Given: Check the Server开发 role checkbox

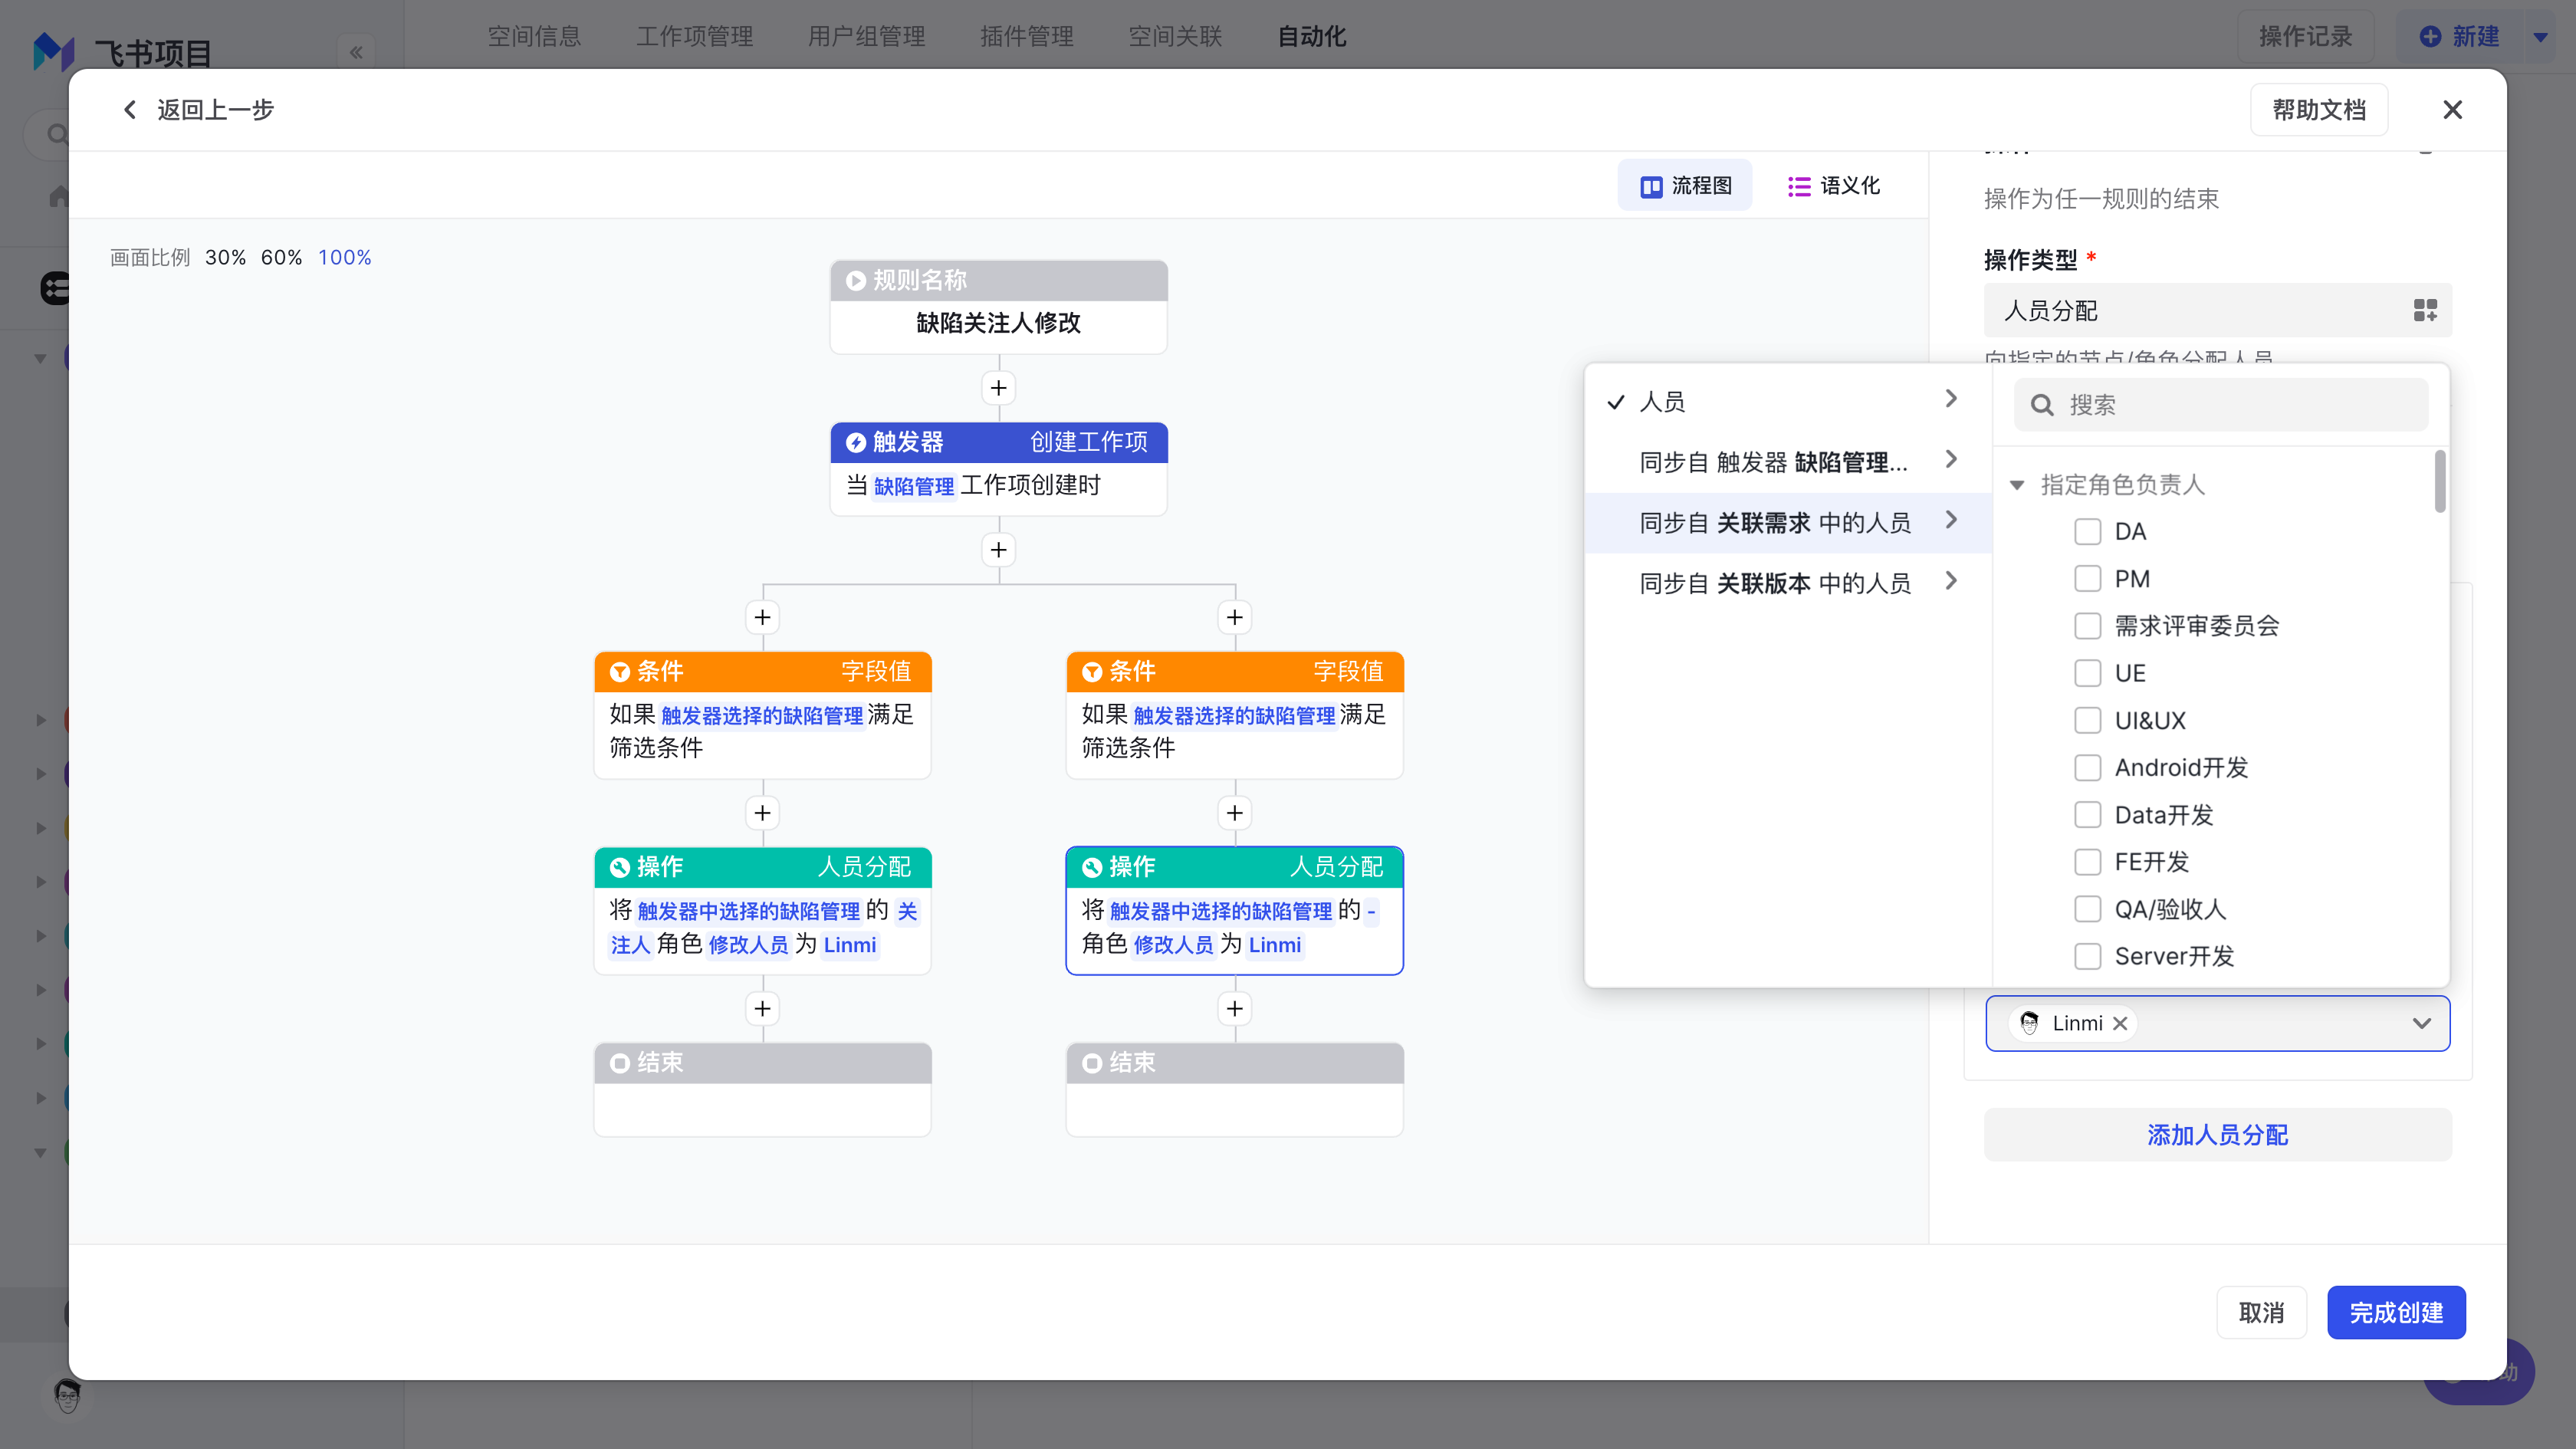Looking at the screenshot, I should pos(2087,956).
